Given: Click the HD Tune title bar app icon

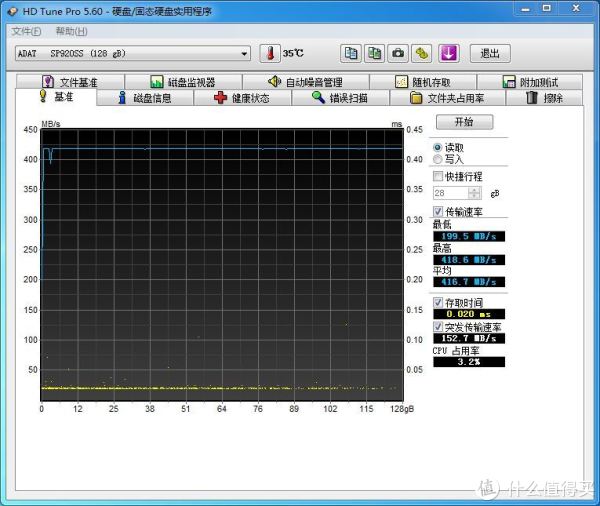Looking at the screenshot, I should pos(12,11).
